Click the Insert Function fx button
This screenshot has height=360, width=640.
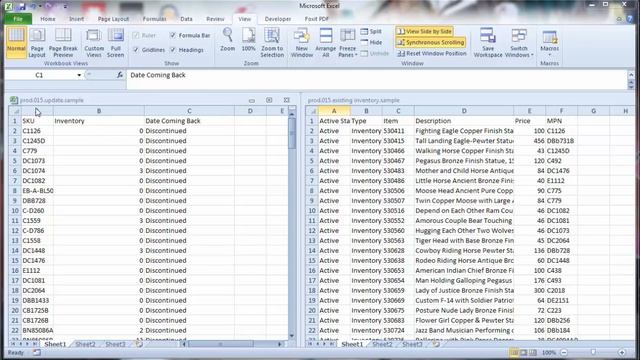(x=120, y=75)
